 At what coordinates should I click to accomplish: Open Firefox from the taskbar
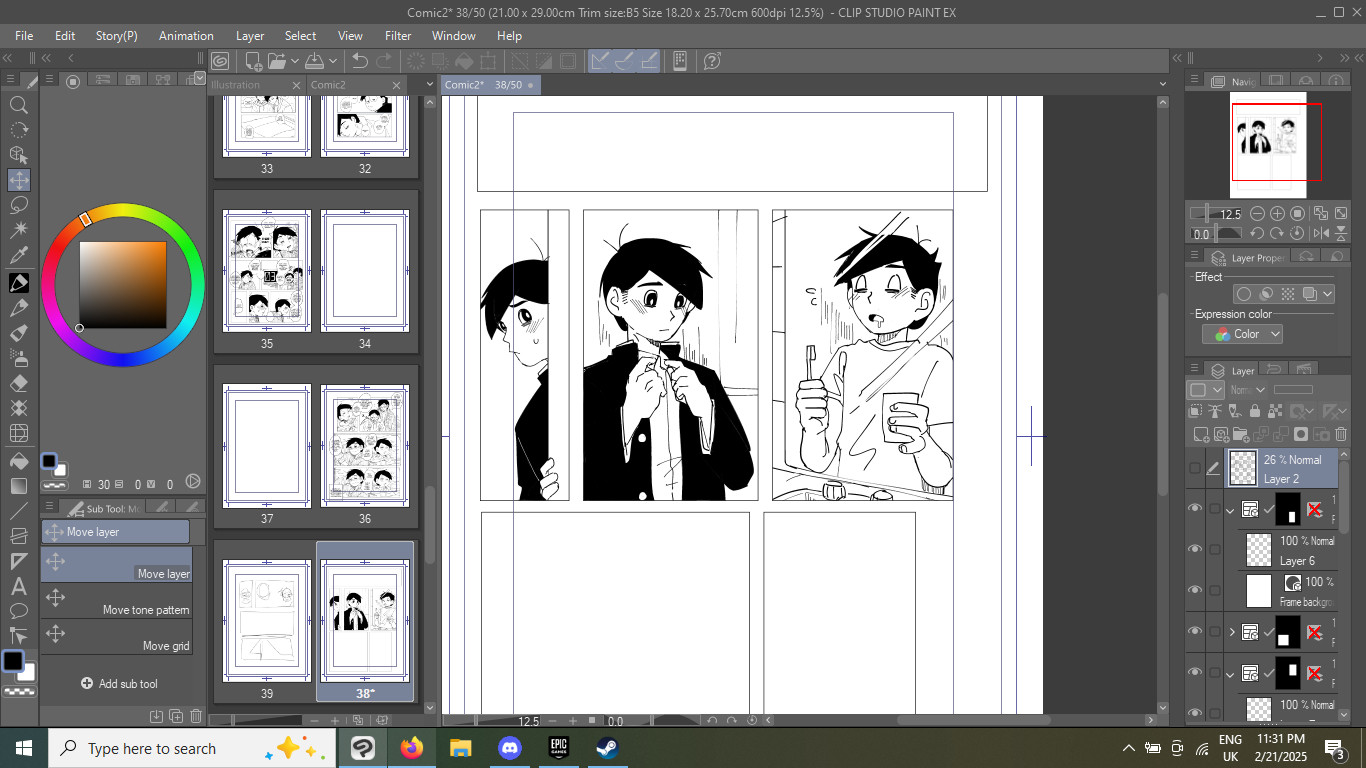(x=411, y=748)
